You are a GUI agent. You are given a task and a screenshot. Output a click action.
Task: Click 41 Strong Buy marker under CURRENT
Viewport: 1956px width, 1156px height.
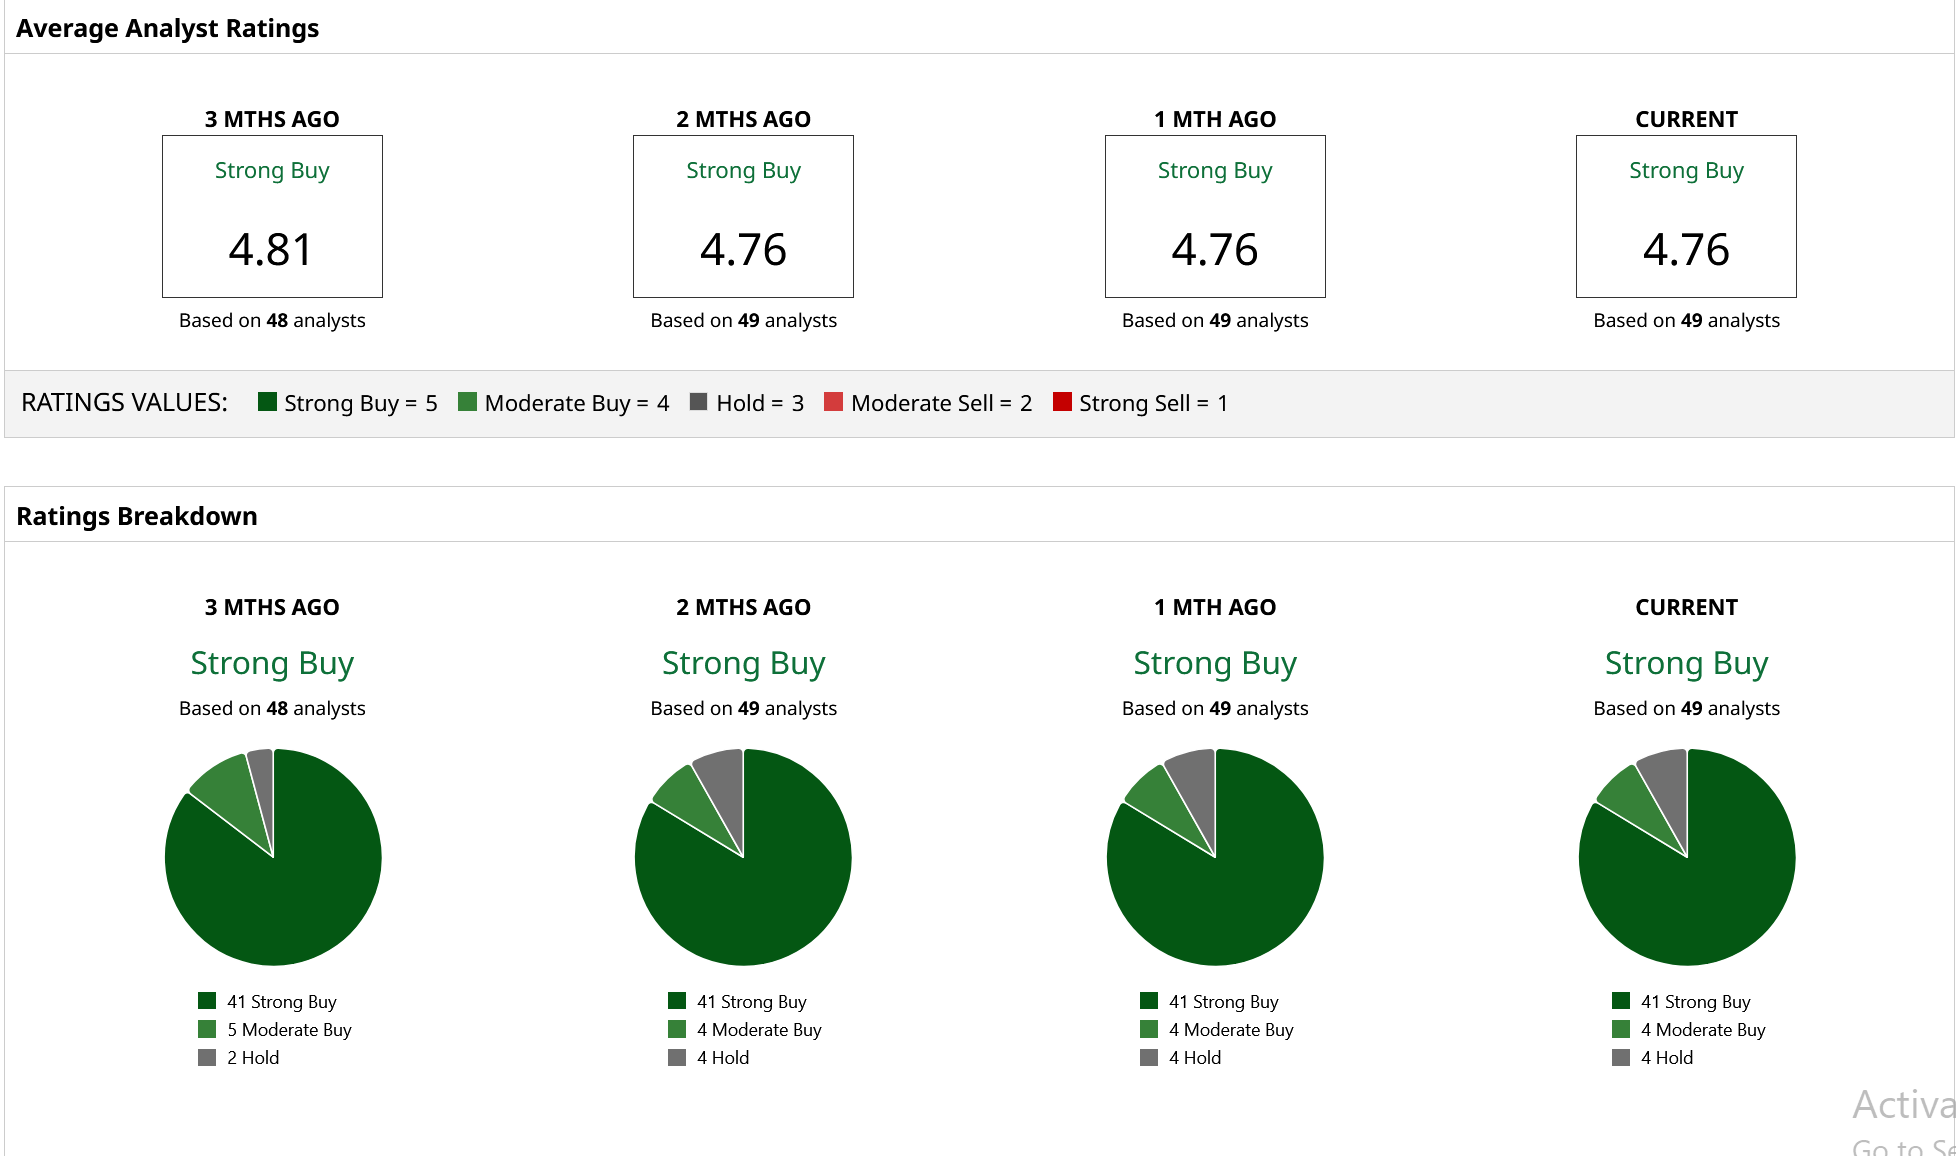click(1621, 1001)
